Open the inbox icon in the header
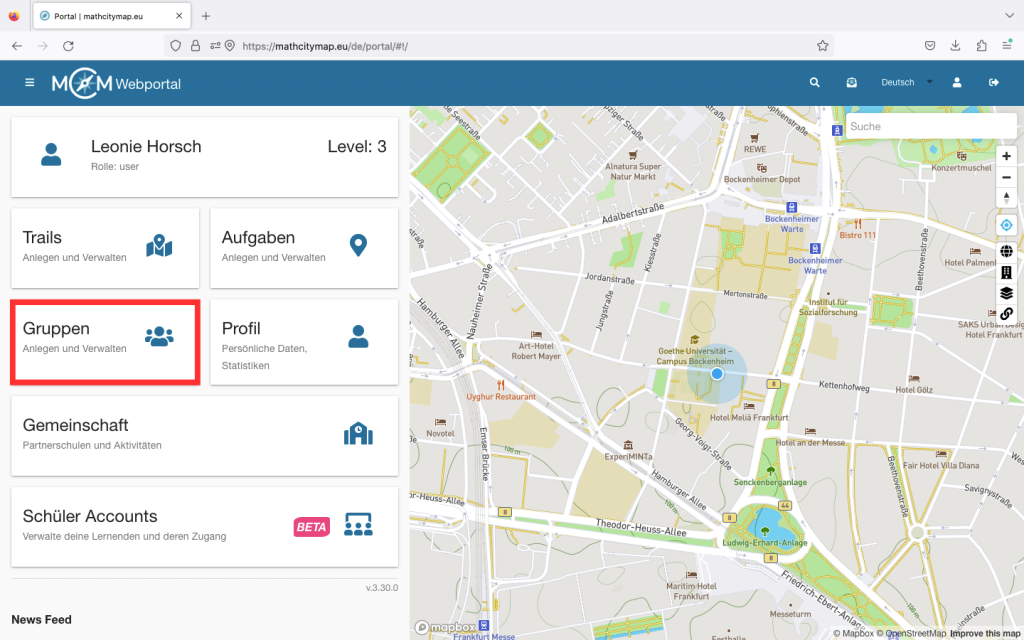The image size is (1024, 640). tap(851, 83)
